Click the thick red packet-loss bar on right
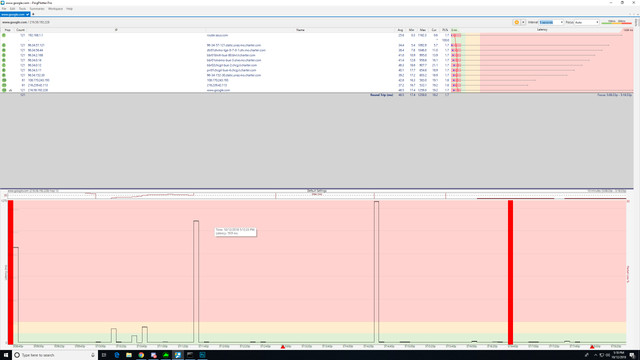 click(510, 272)
